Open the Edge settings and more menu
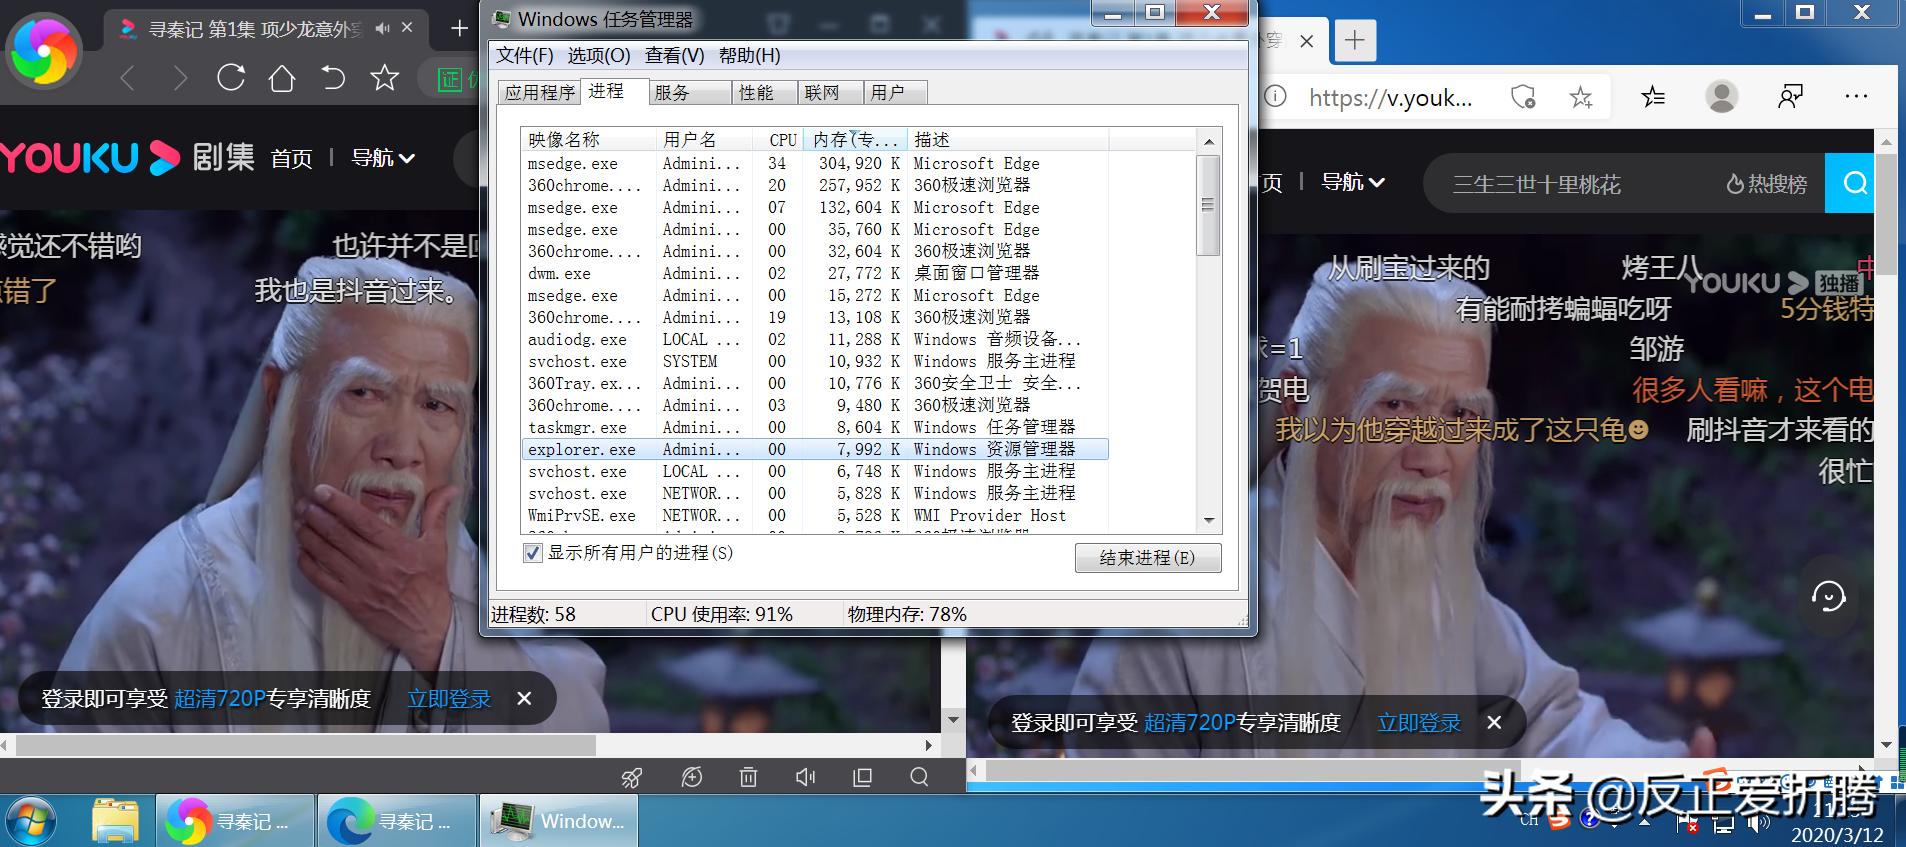This screenshot has width=1906, height=847. 1856,97
